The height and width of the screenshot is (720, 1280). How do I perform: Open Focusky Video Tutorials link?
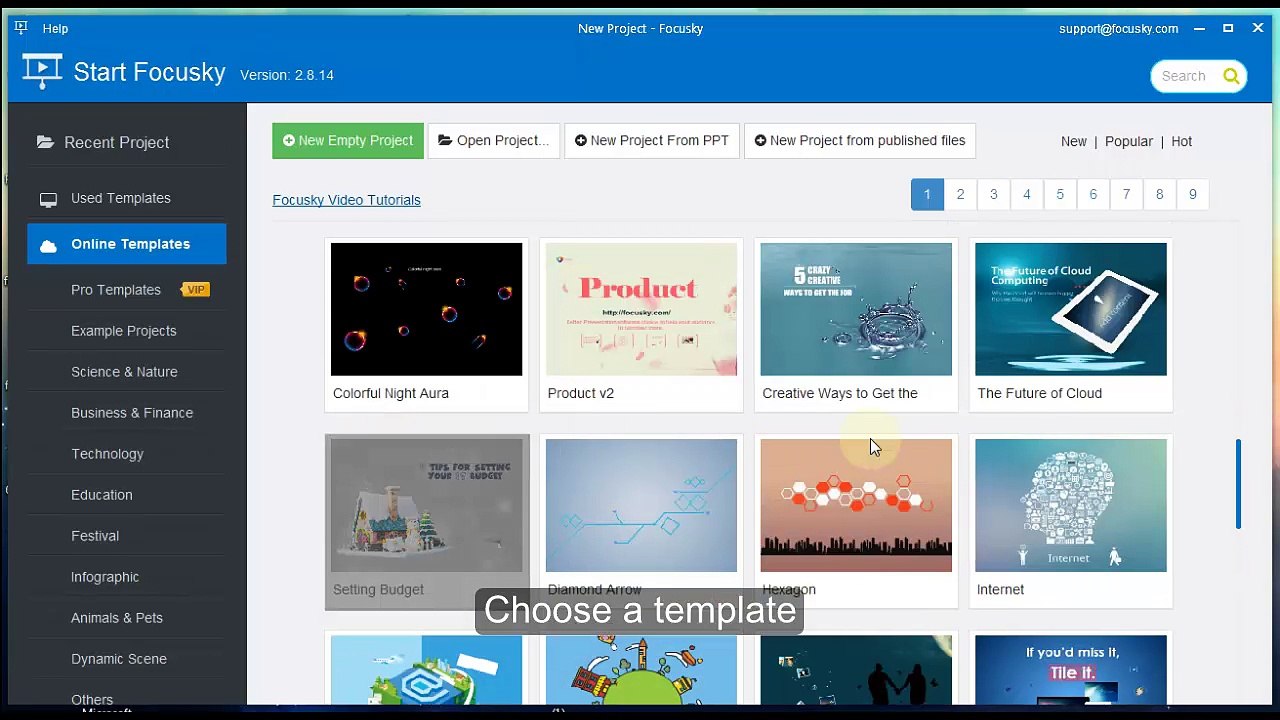click(x=346, y=200)
